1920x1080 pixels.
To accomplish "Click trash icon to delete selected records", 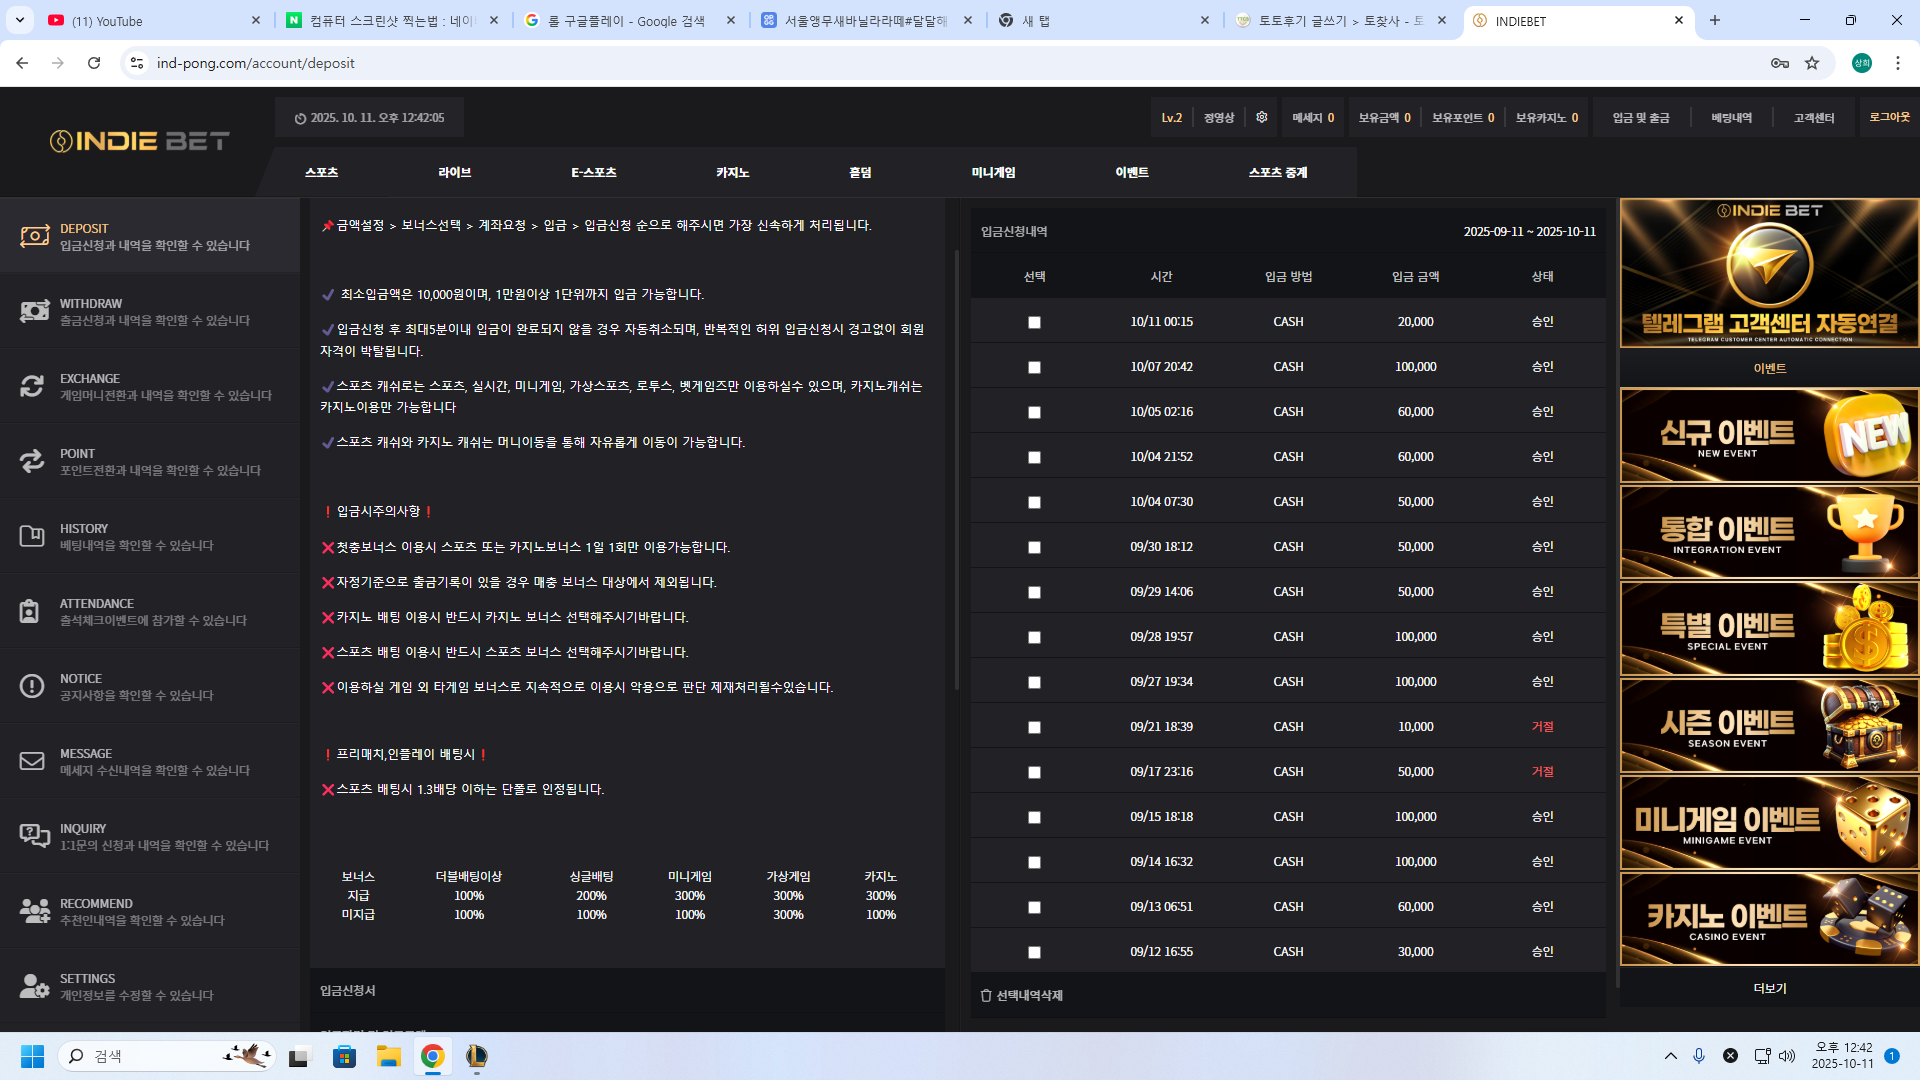I will [986, 995].
